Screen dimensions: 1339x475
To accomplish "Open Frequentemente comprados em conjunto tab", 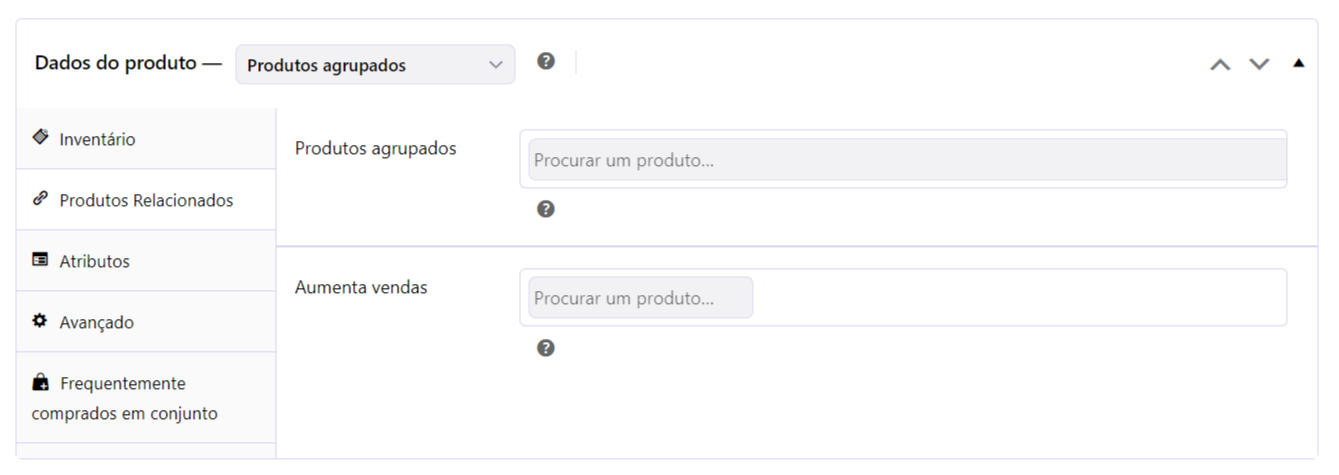I will [146, 398].
